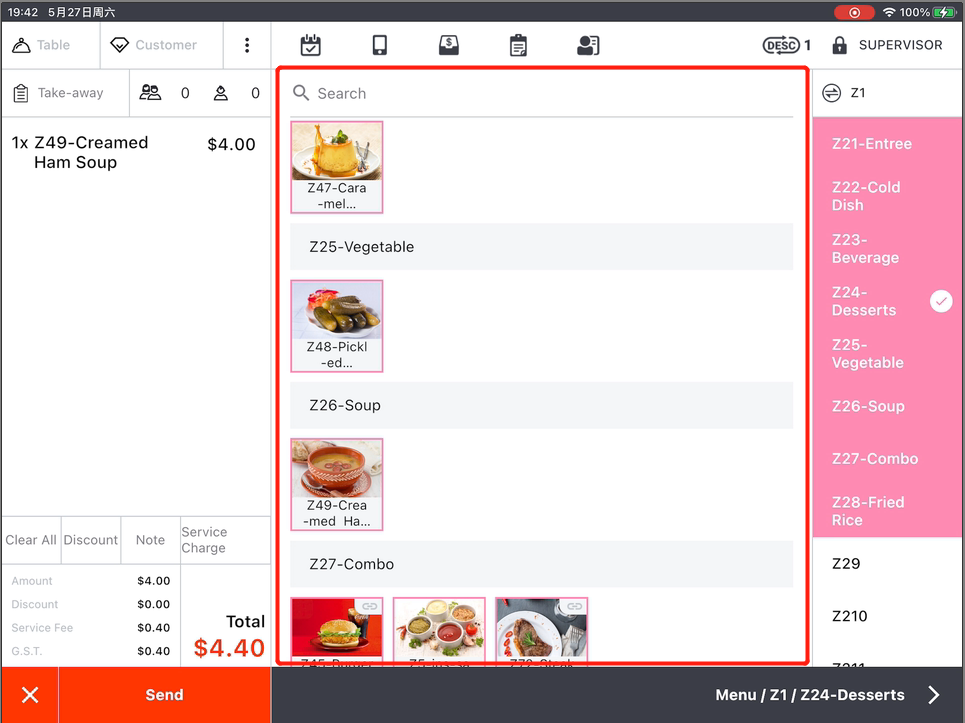965x723 pixels.
Task: Tap the mobile device icon
Action: [x=380, y=45]
